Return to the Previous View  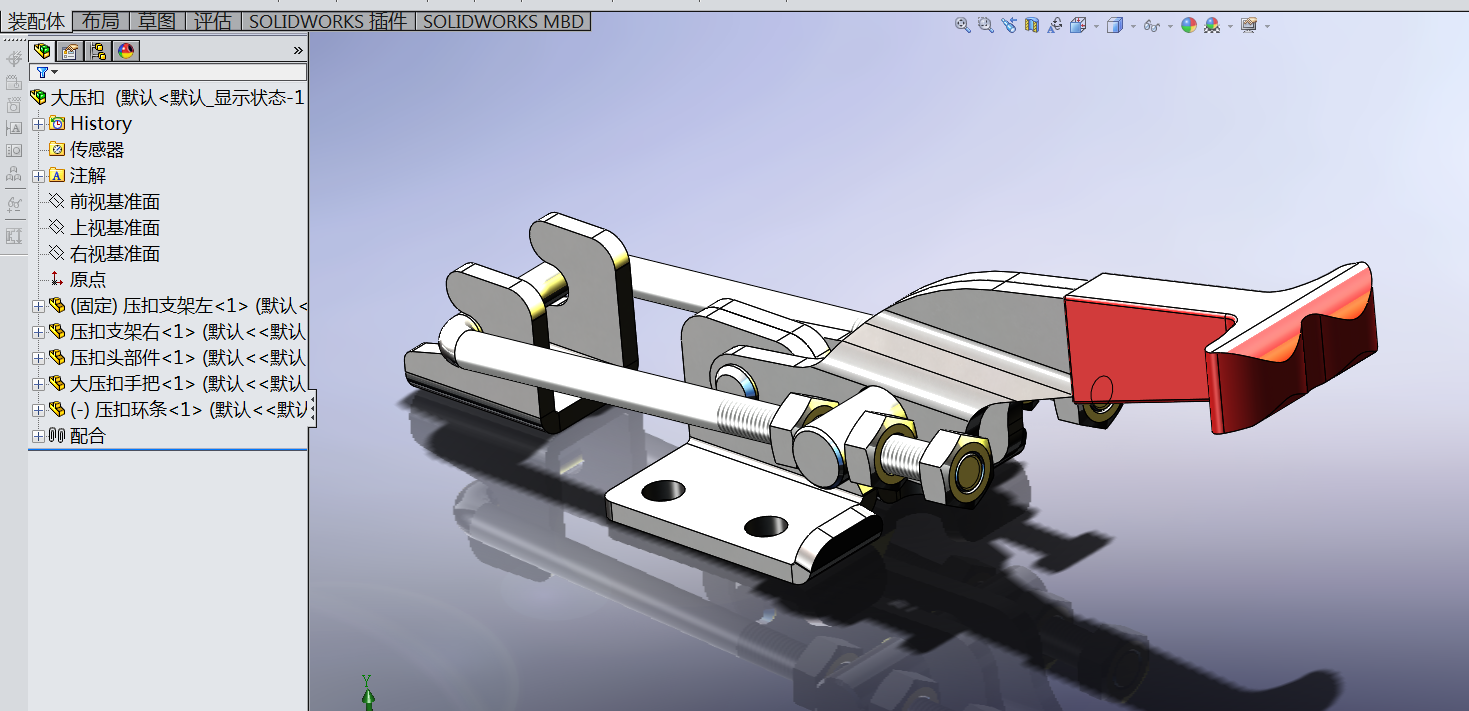pos(1008,26)
